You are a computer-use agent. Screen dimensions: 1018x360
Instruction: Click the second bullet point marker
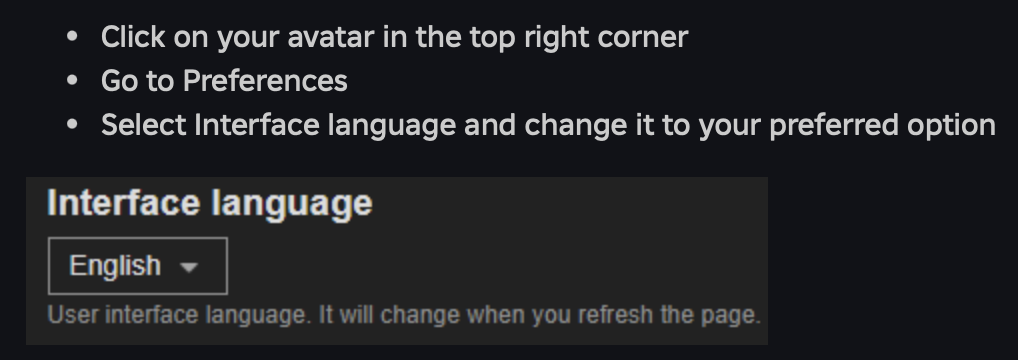click(x=72, y=81)
